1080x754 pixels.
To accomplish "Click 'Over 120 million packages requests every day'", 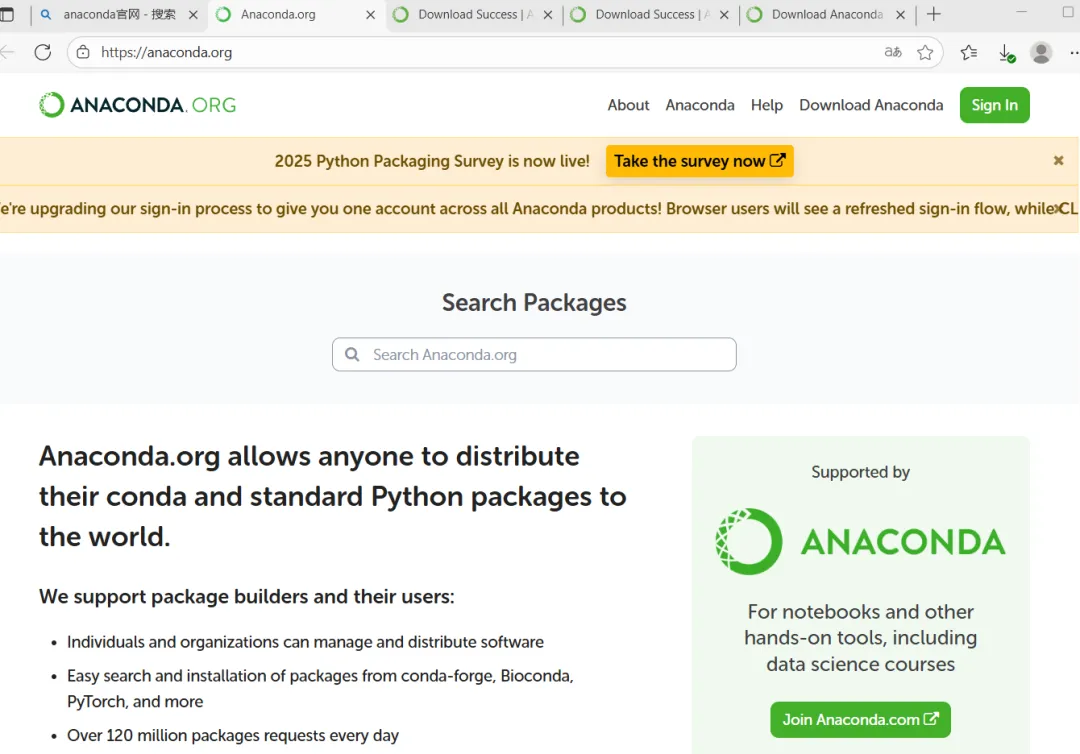I will (233, 735).
